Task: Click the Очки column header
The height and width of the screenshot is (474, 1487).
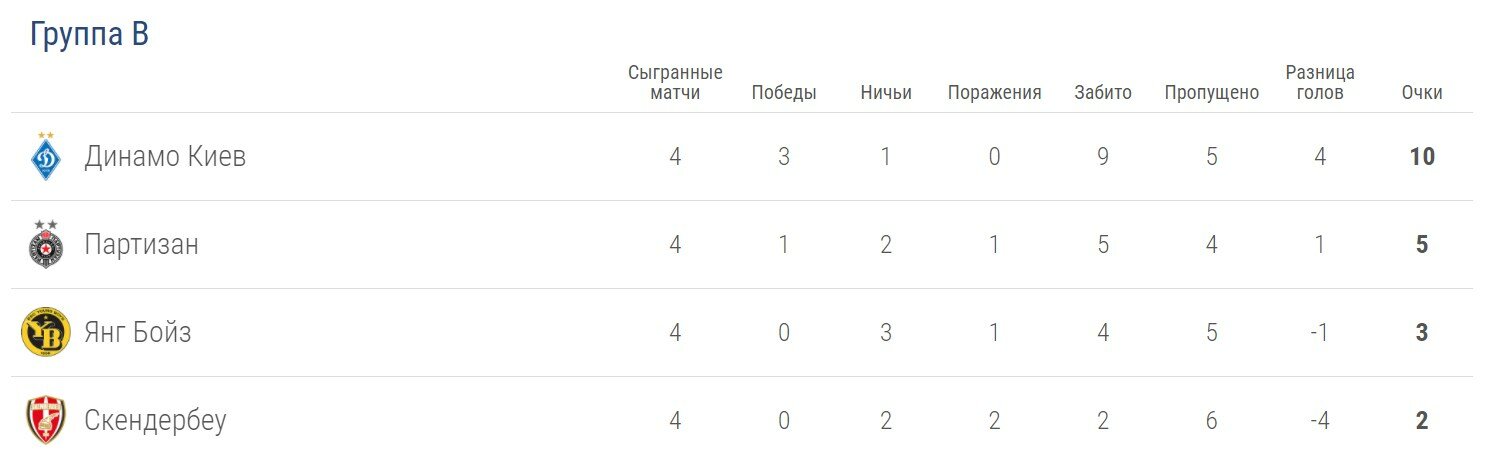Action: coord(1422,93)
